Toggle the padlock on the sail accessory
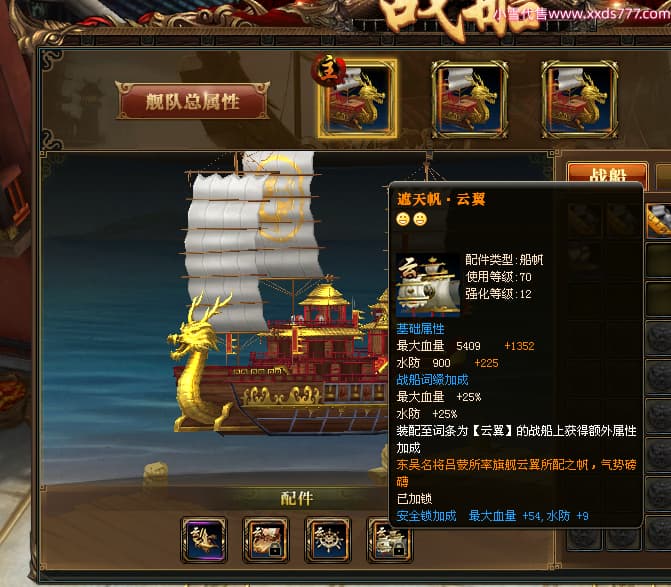The height and width of the screenshot is (587, 671). click(399, 549)
